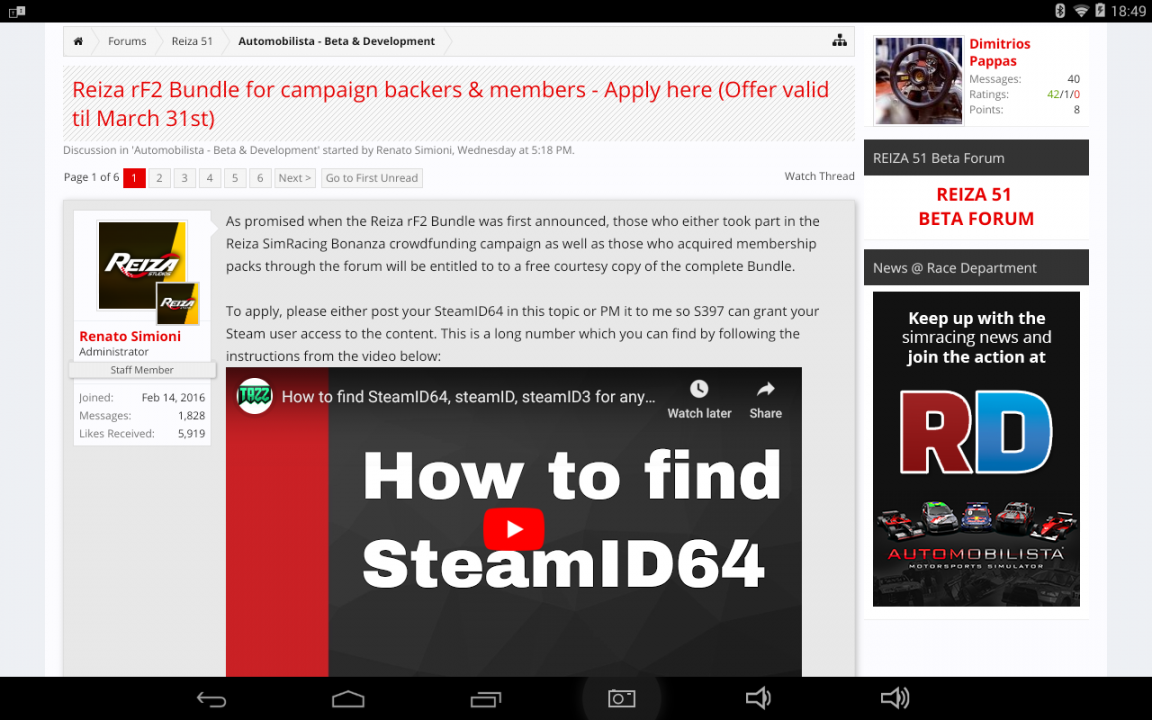Open the Race Department Automobilista banner

point(976,449)
